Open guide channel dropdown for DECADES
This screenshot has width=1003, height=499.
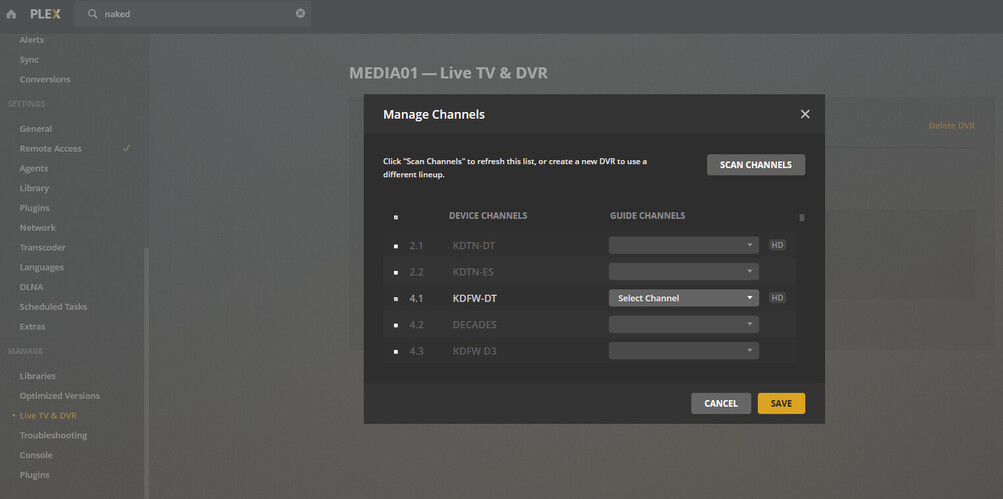[684, 324]
